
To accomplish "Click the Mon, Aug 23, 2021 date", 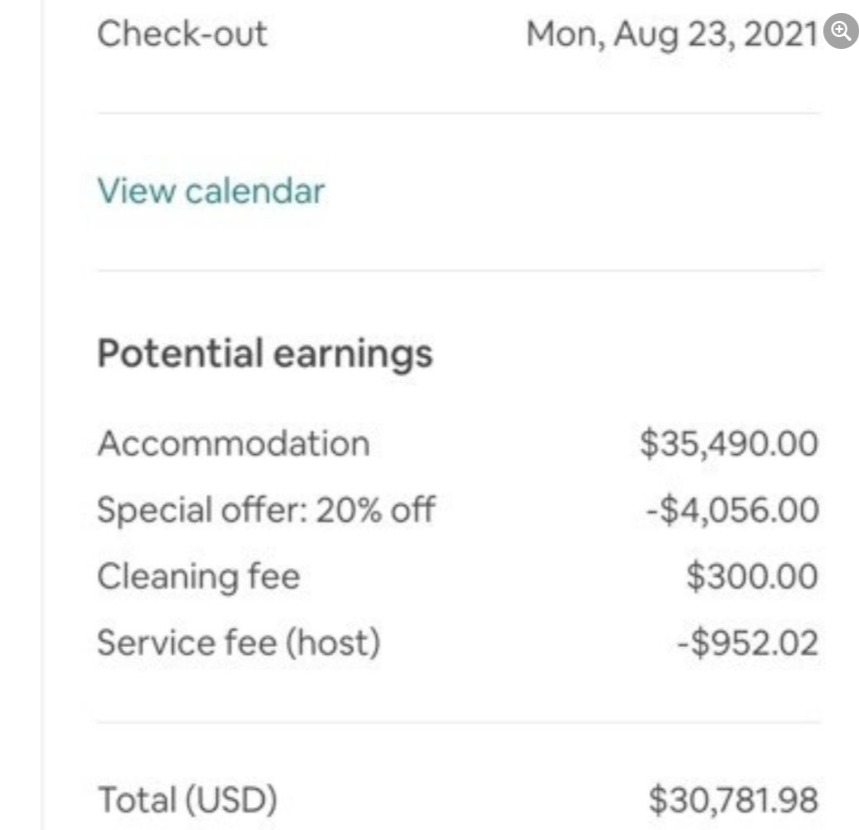I will 672,34.
